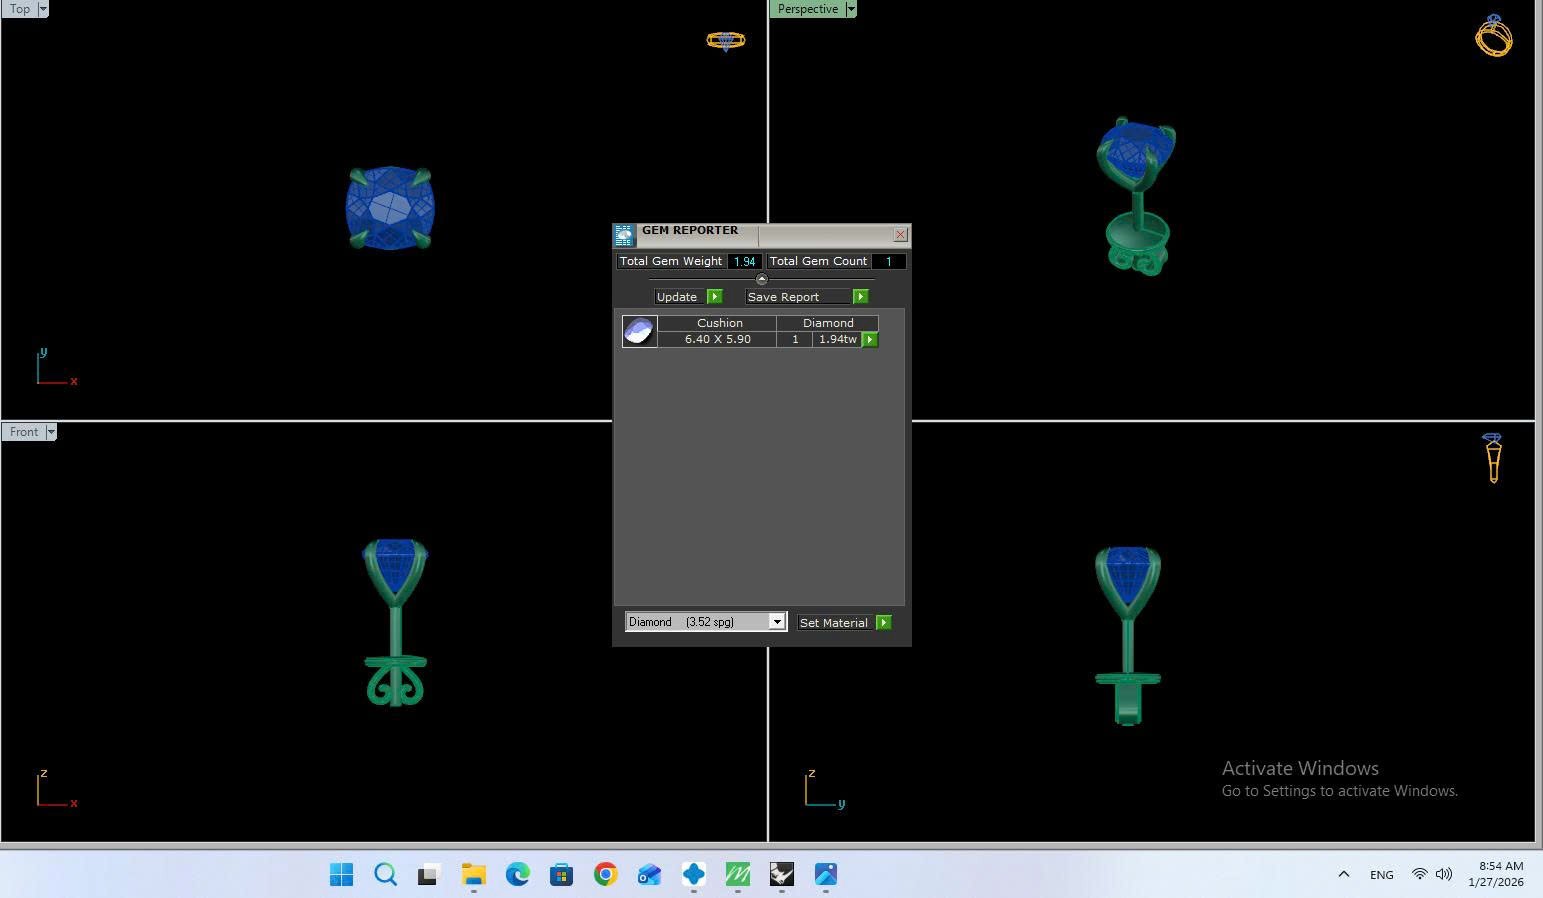Select the cushion gem thumbnail icon

639,331
